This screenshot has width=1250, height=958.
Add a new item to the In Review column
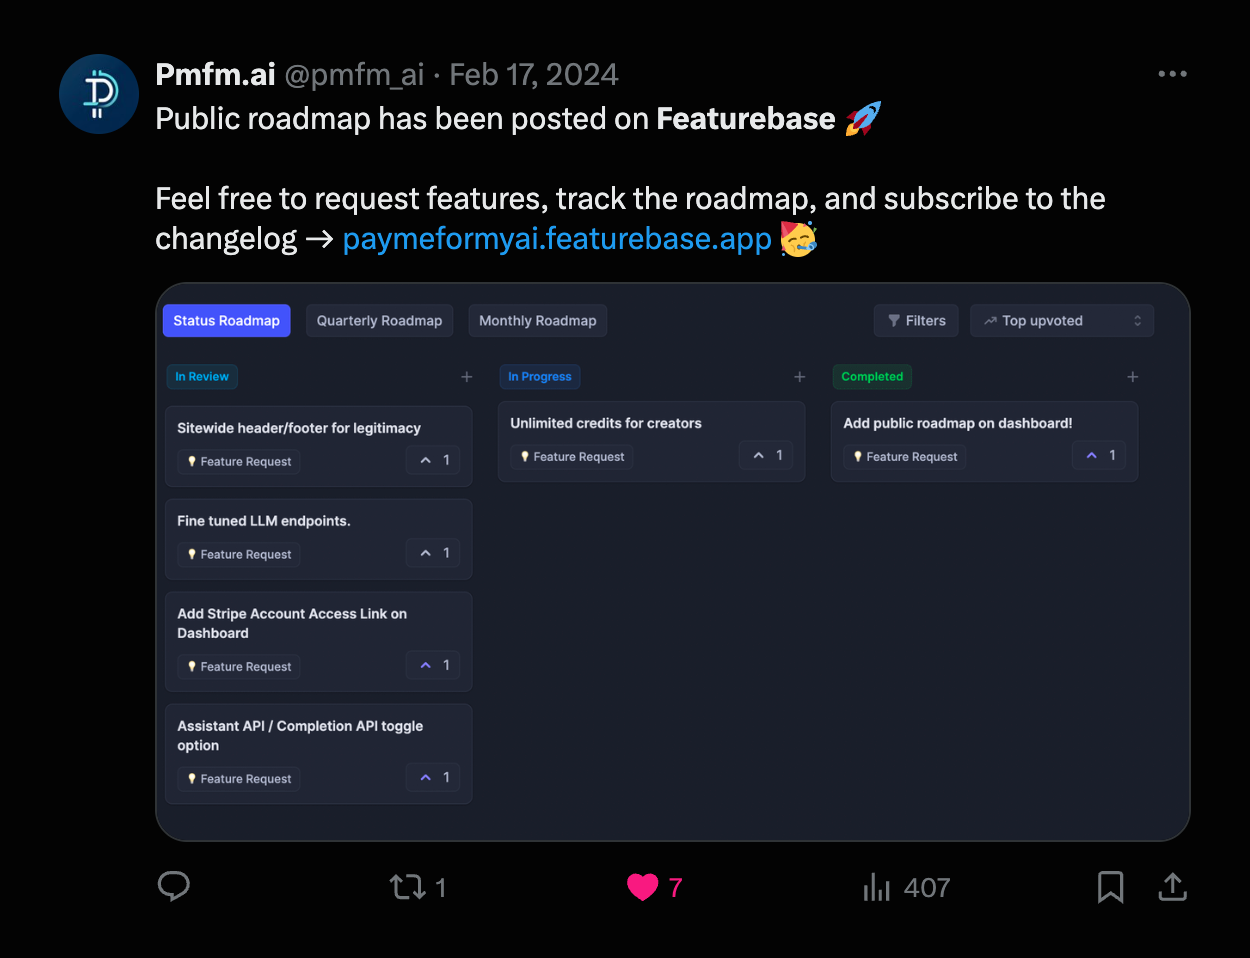pyautogui.click(x=466, y=377)
